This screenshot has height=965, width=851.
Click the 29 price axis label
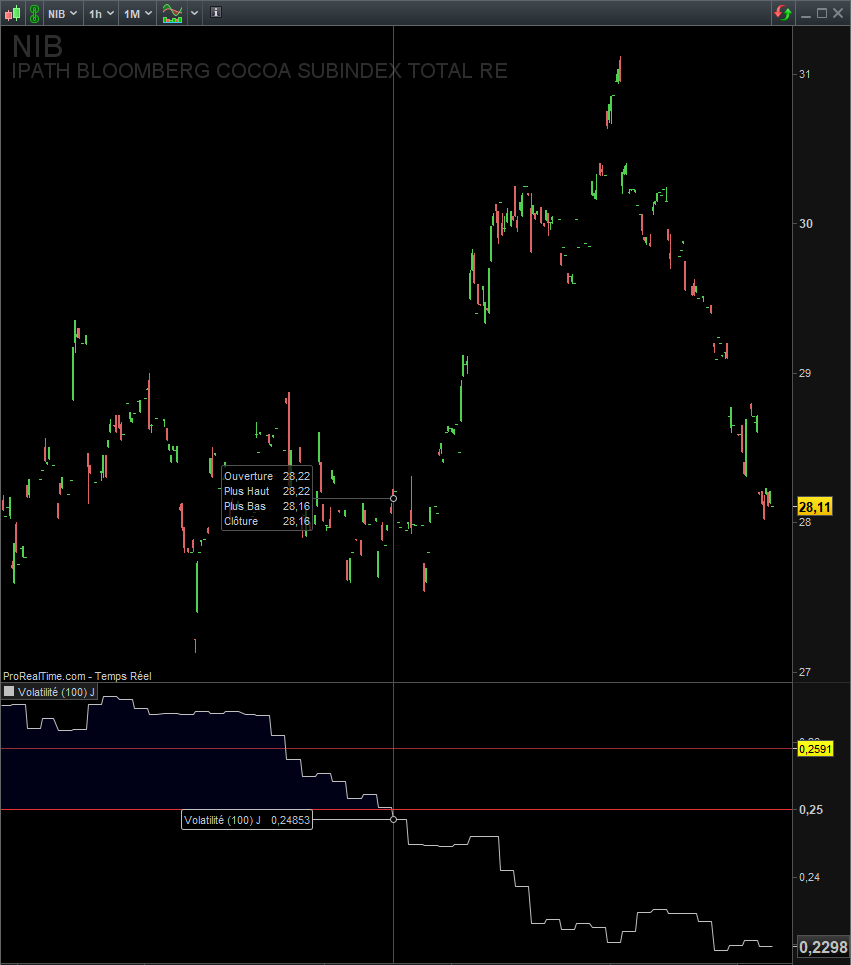(805, 373)
